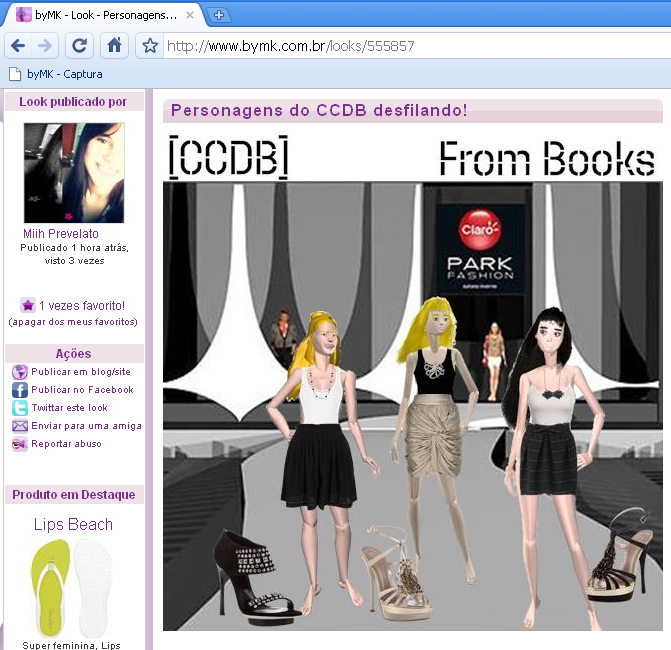The width and height of the screenshot is (671, 650).
Task: Open a new tab with plus button
Action: tap(219, 15)
